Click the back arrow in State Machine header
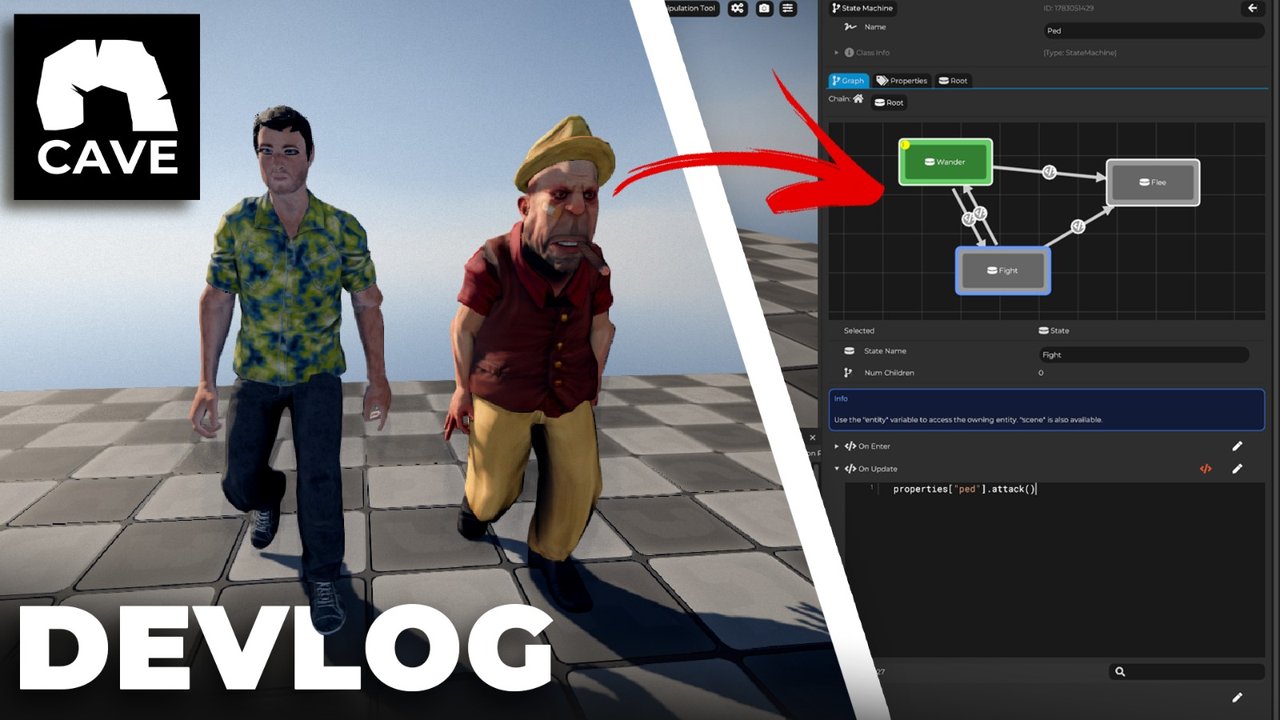The width and height of the screenshot is (1280, 720). point(1252,8)
